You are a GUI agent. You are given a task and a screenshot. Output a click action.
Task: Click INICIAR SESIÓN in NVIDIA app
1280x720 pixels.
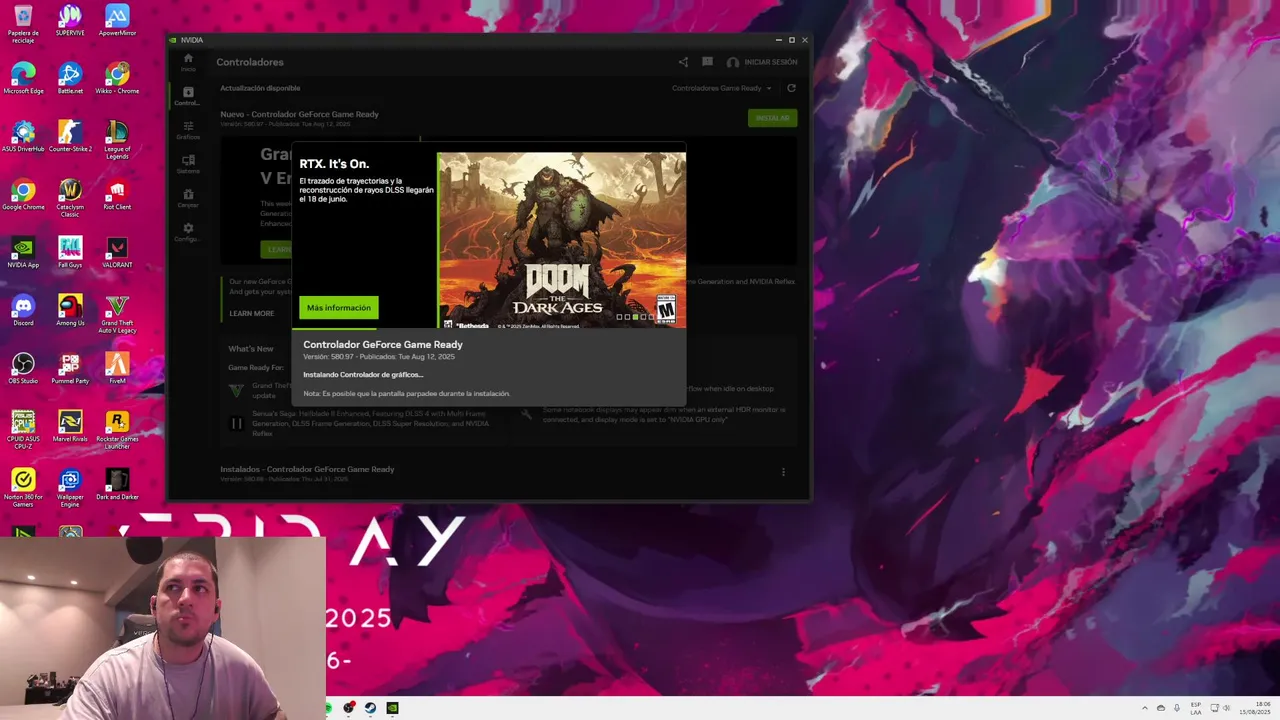pos(762,62)
